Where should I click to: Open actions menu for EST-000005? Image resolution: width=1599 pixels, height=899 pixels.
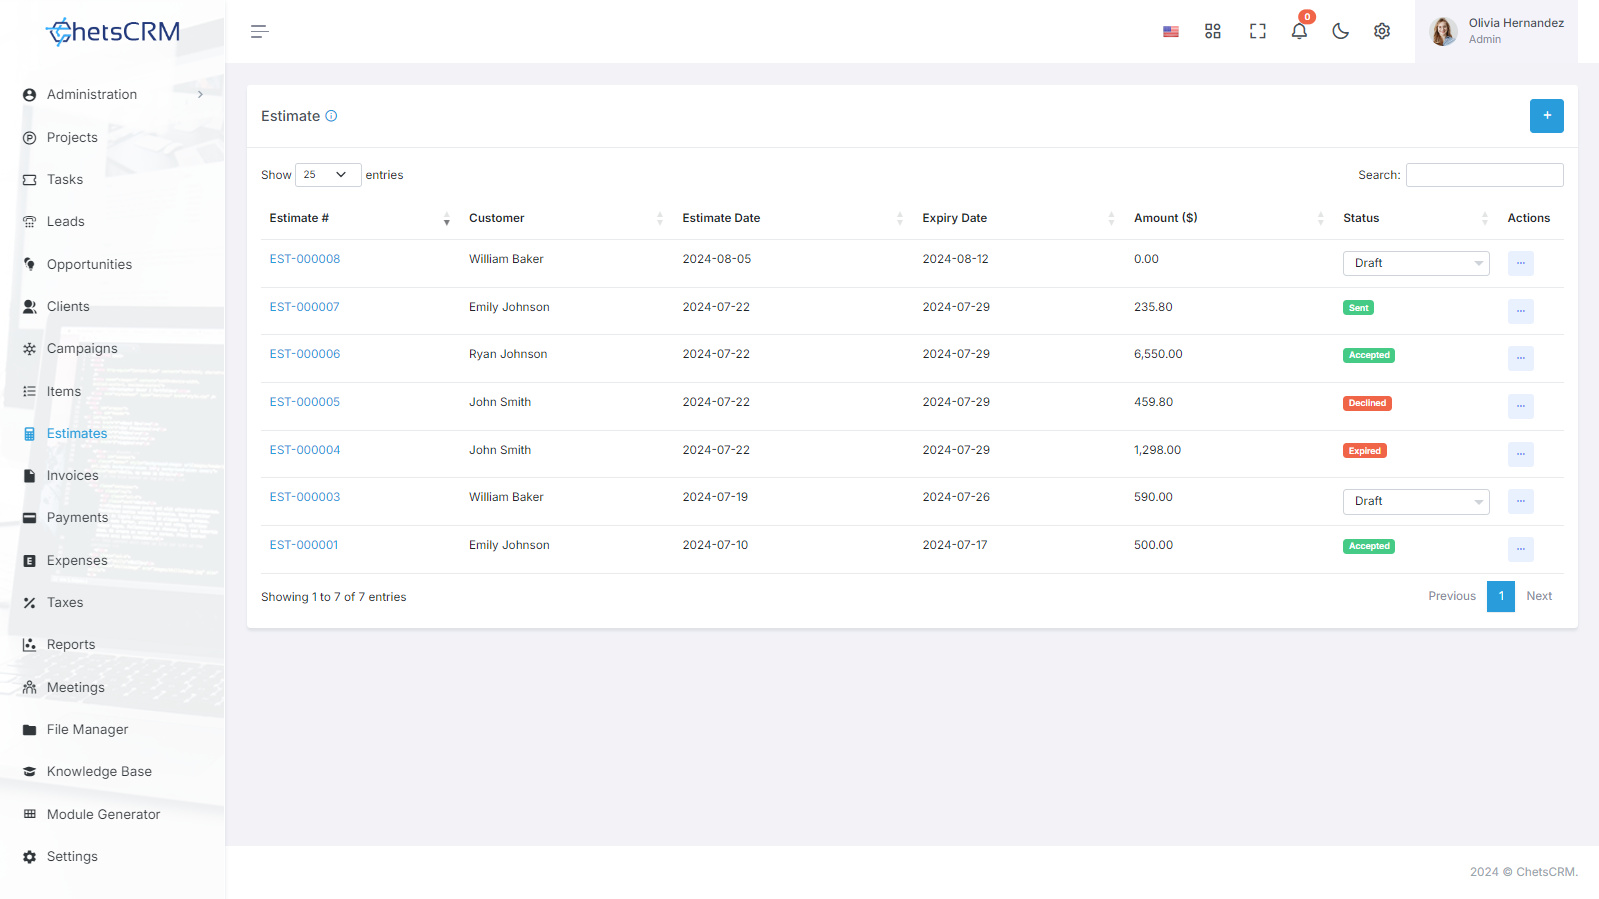[x=1520, y=406]
